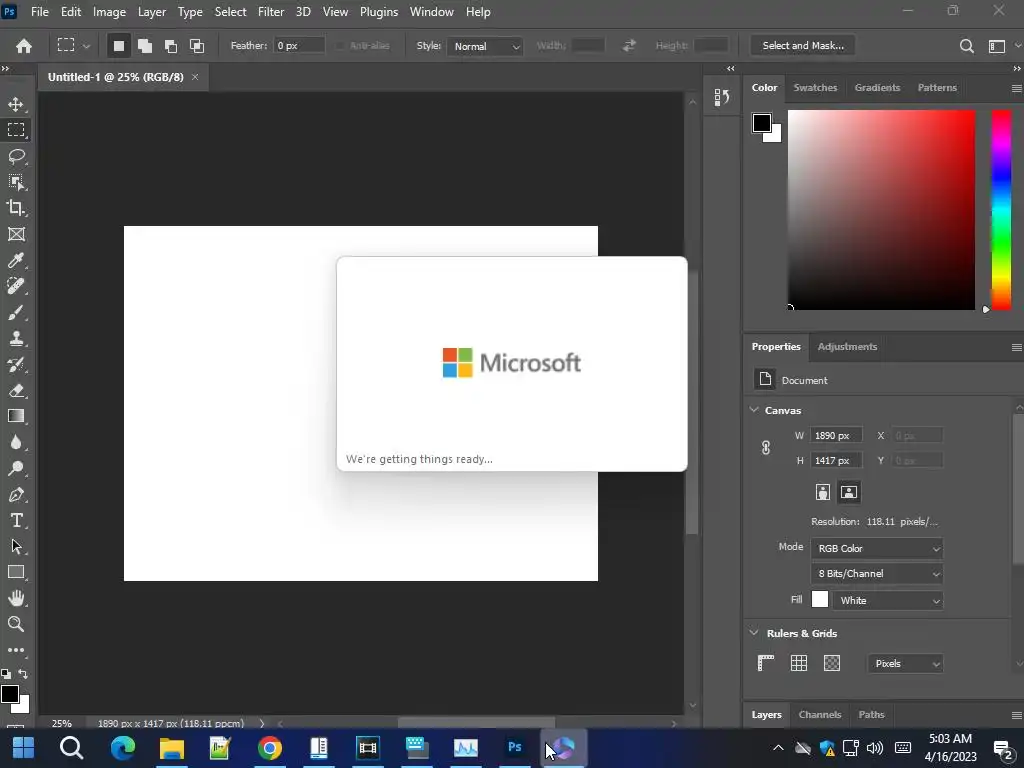The image size is (1024, 768).
Task: Switch to the Swatches tab
Action: click(x=815, y=88)
